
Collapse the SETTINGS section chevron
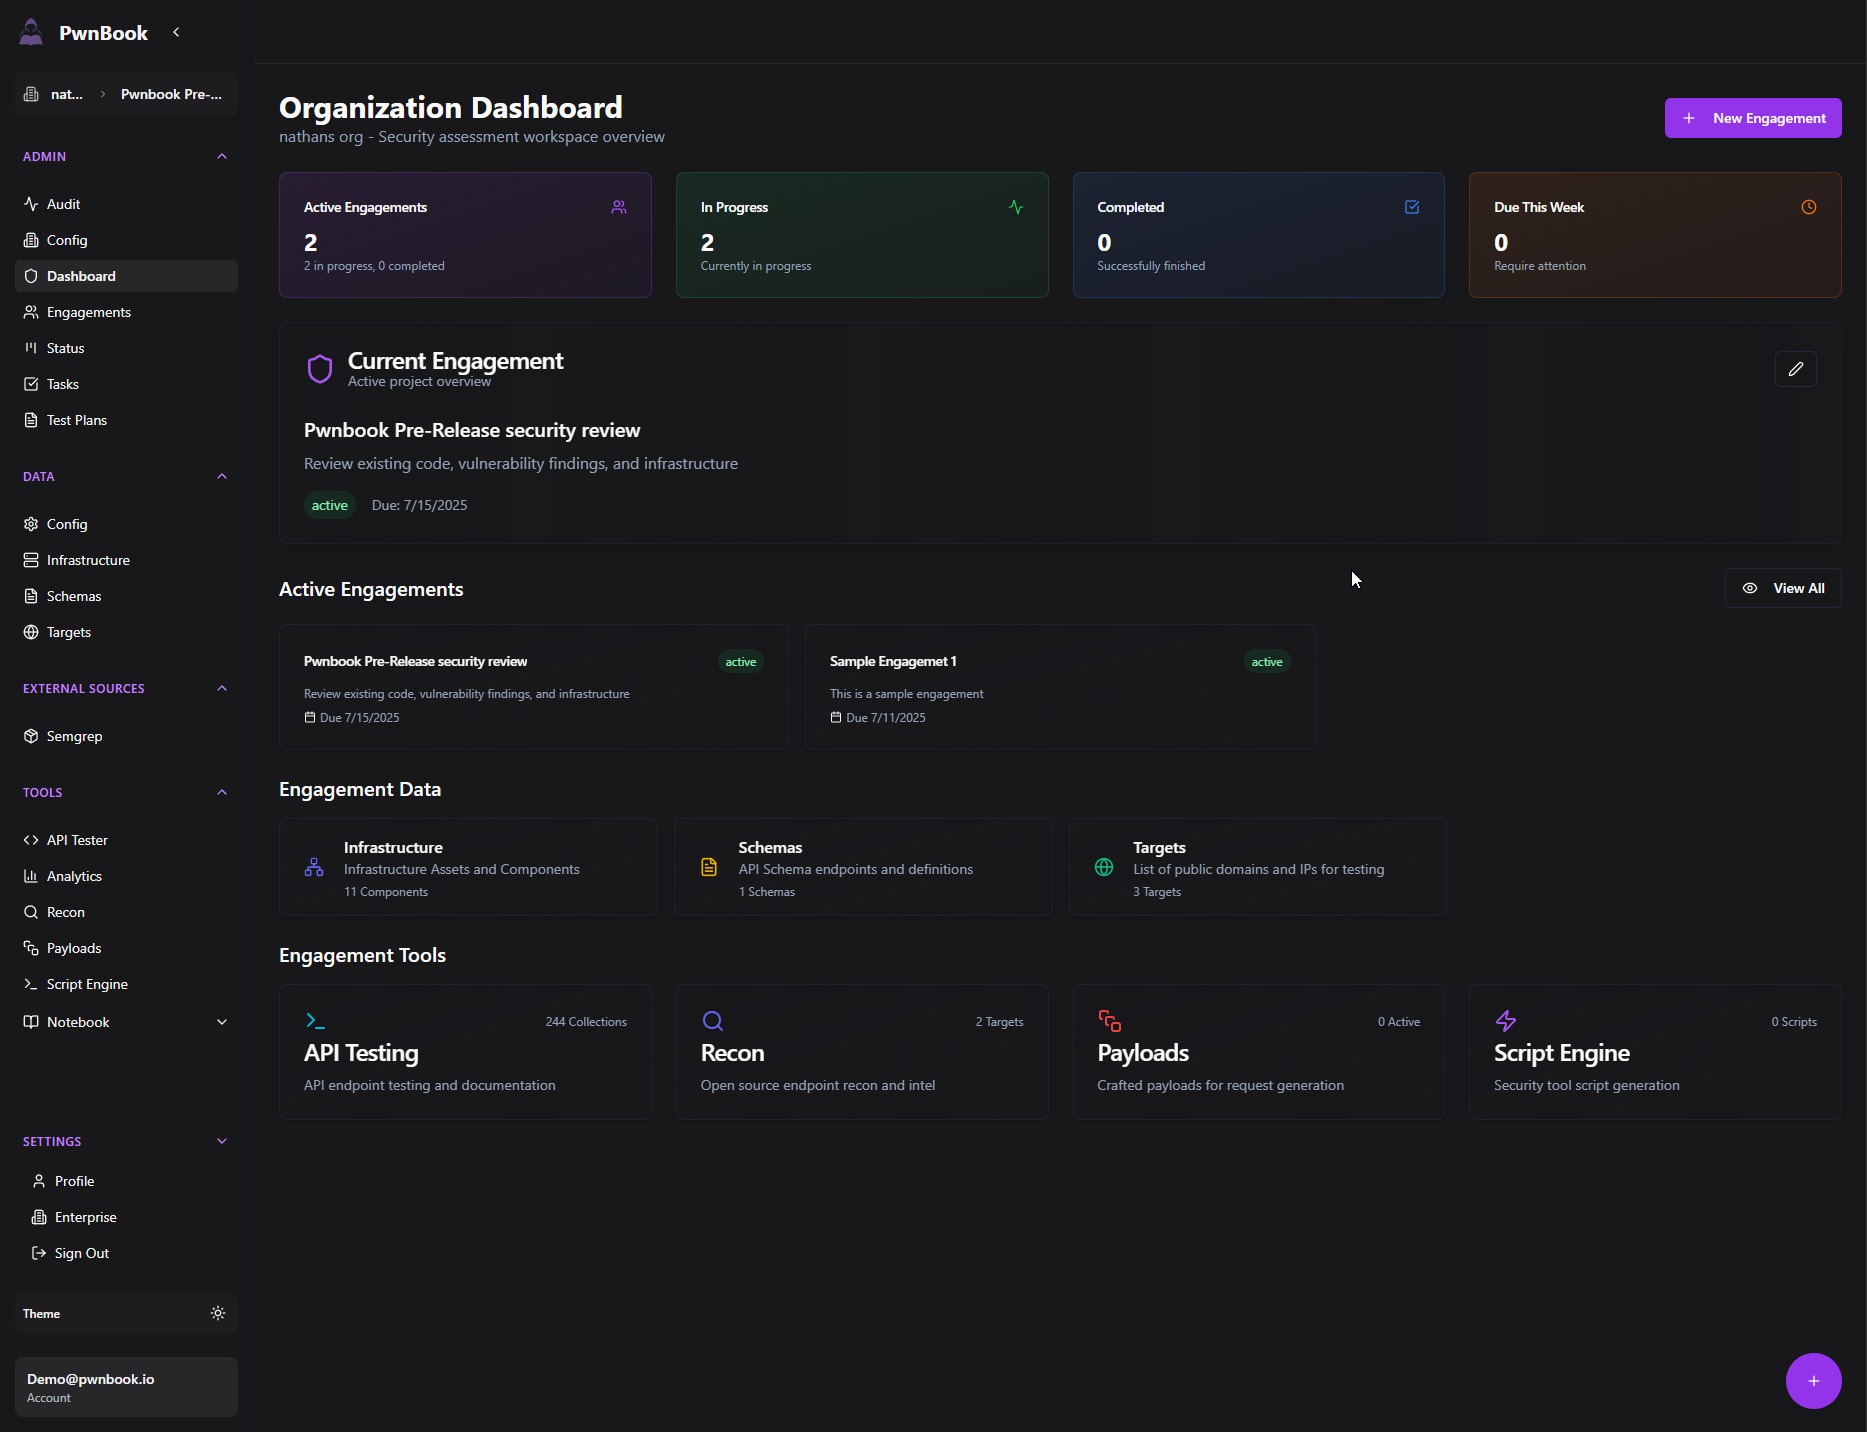click(x=222, y=1141)
